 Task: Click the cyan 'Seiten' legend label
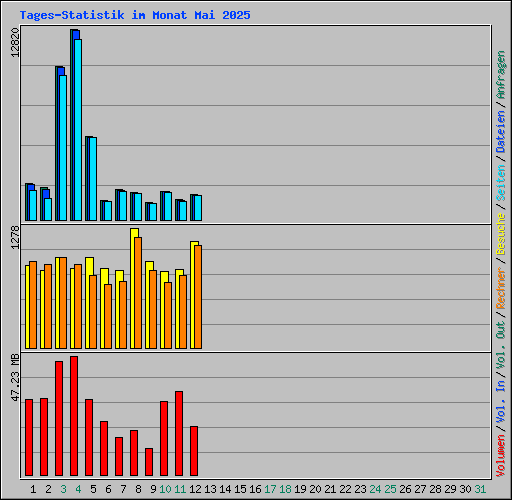501,183
